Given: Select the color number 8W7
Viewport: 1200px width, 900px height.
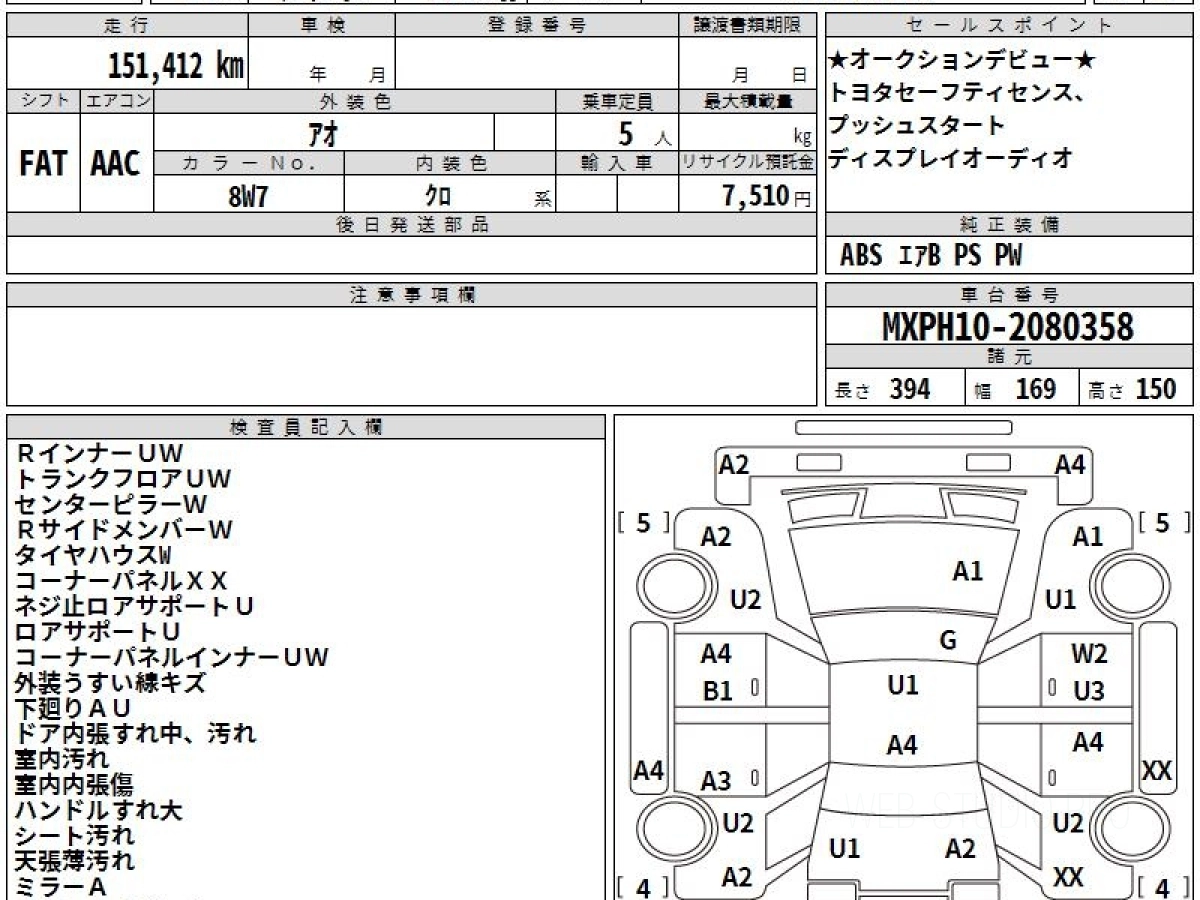Looking at the screenshot, I should [248, 197].
